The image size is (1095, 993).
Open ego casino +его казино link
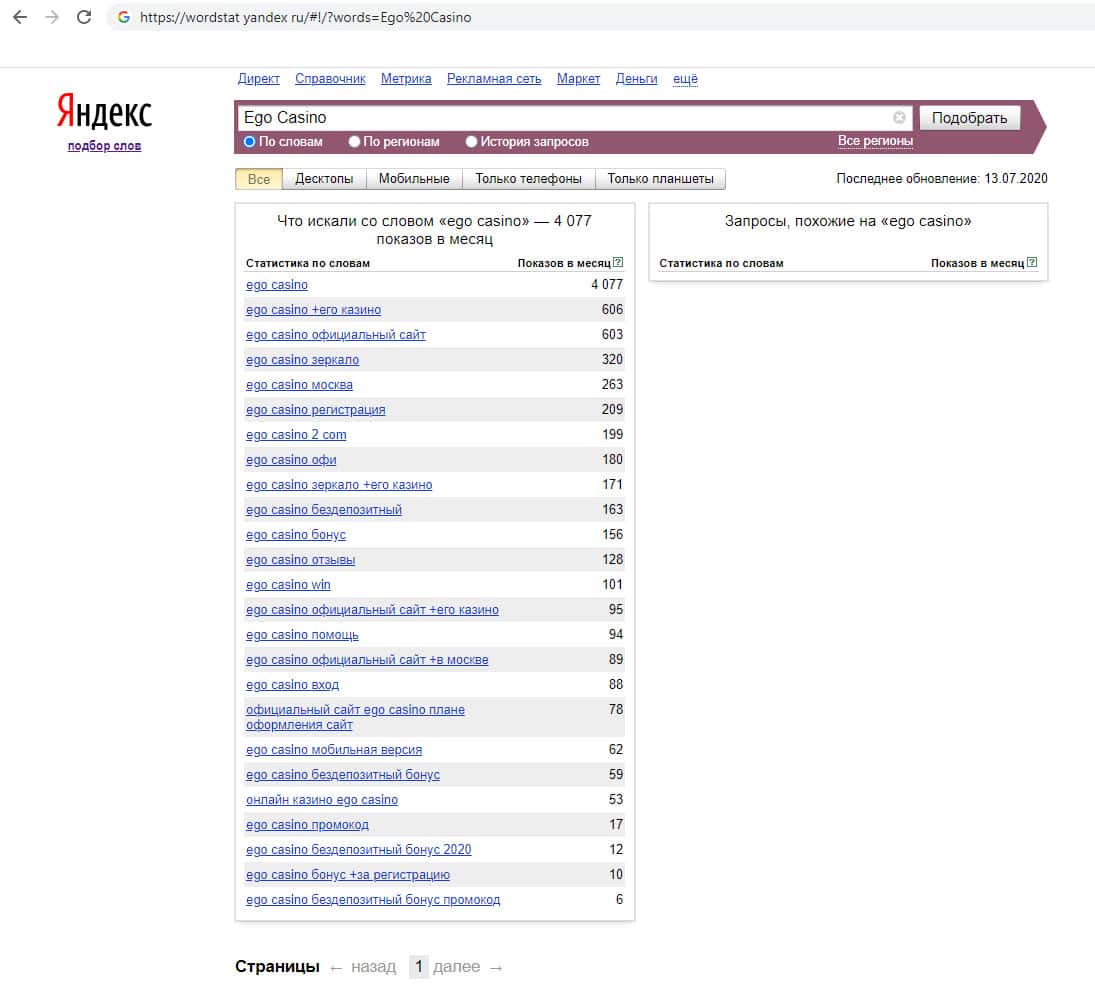pyautogui.click(x=313, y=310)
